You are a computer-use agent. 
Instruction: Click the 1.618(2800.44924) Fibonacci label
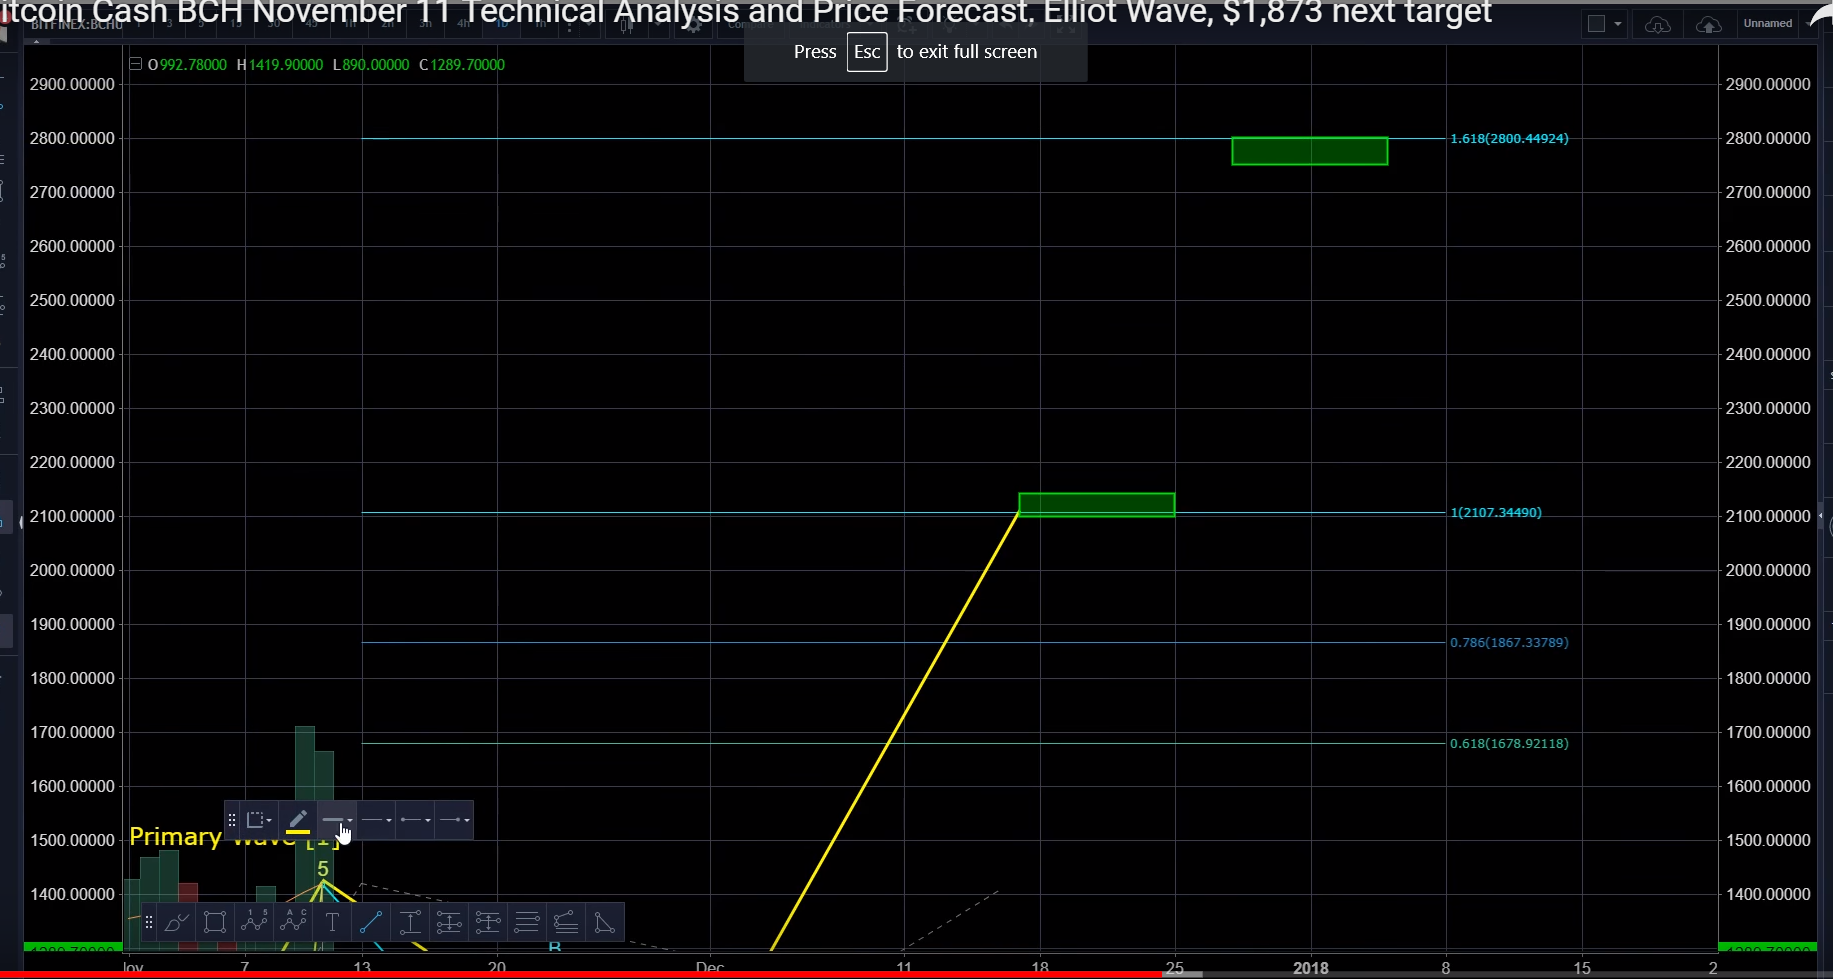pyautogui.click(x=1509, y=138)
